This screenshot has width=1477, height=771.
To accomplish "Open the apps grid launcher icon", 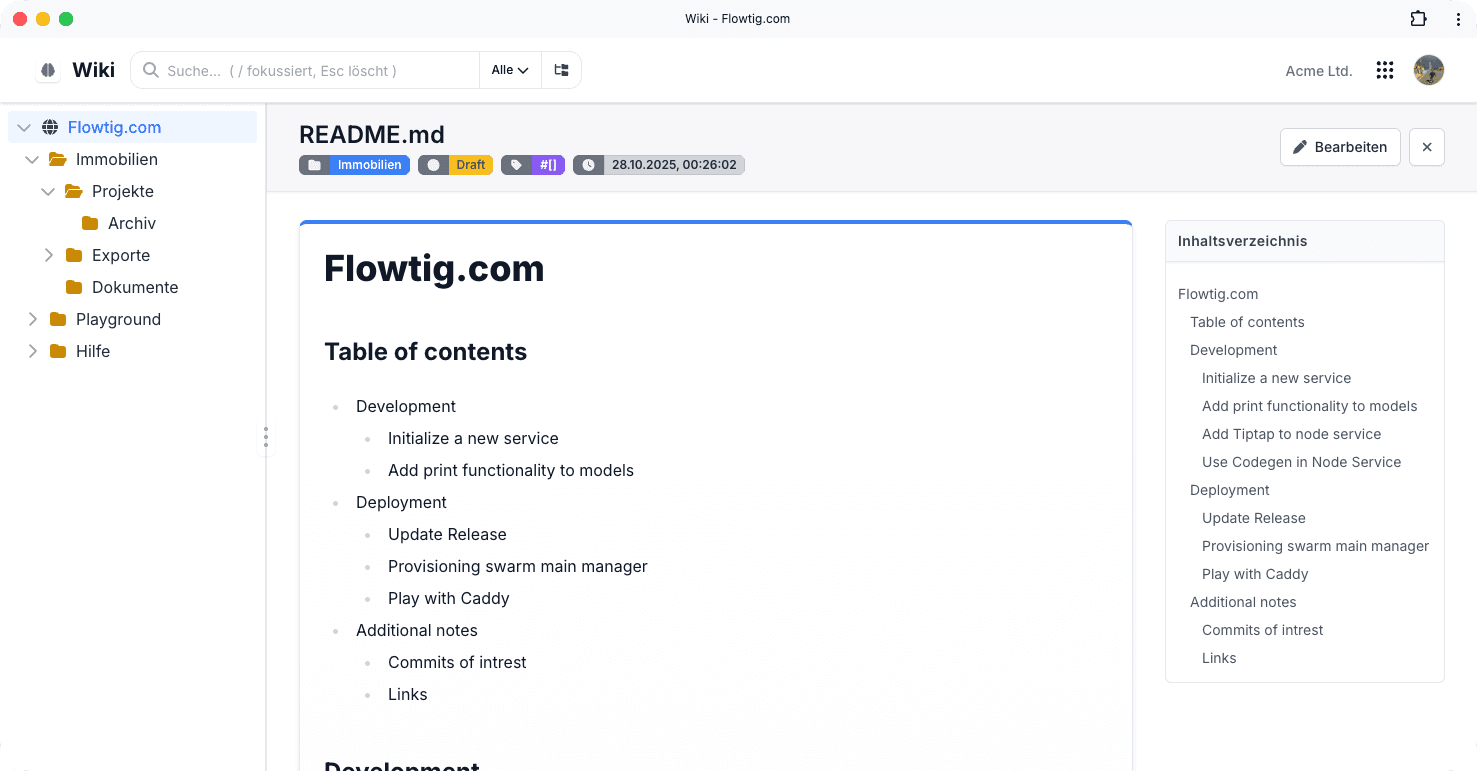I will 1385,70.
